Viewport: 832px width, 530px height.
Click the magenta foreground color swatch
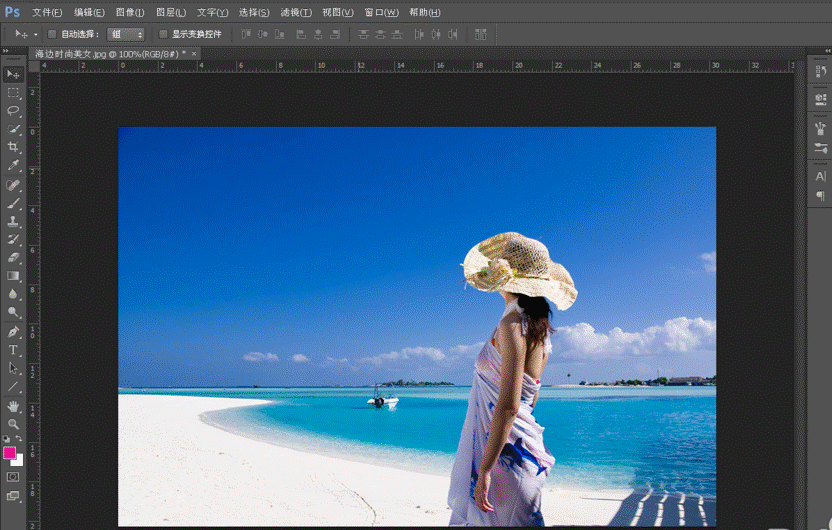point(10,453)
